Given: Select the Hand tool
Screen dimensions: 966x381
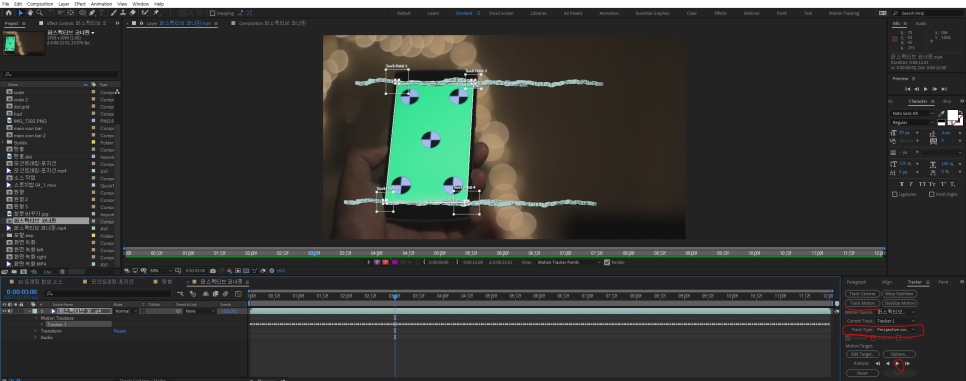Looking at the screenshot, I should (30, 12).
